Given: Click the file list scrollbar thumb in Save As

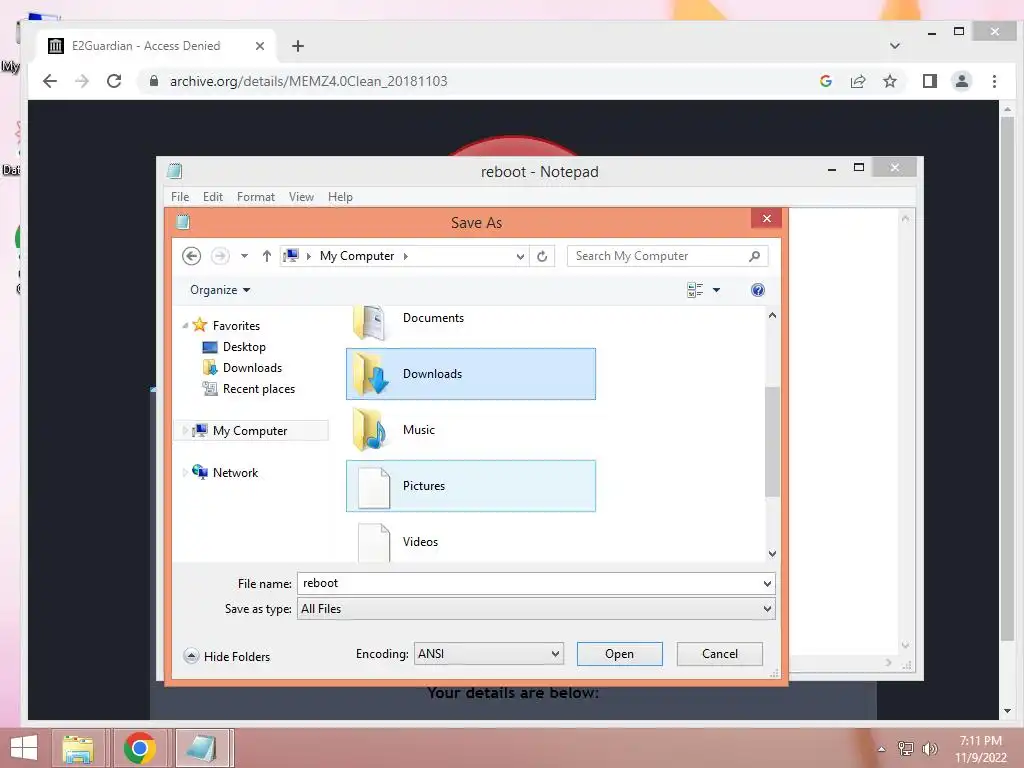Looking at the screenshot, I should coord(772,441).
